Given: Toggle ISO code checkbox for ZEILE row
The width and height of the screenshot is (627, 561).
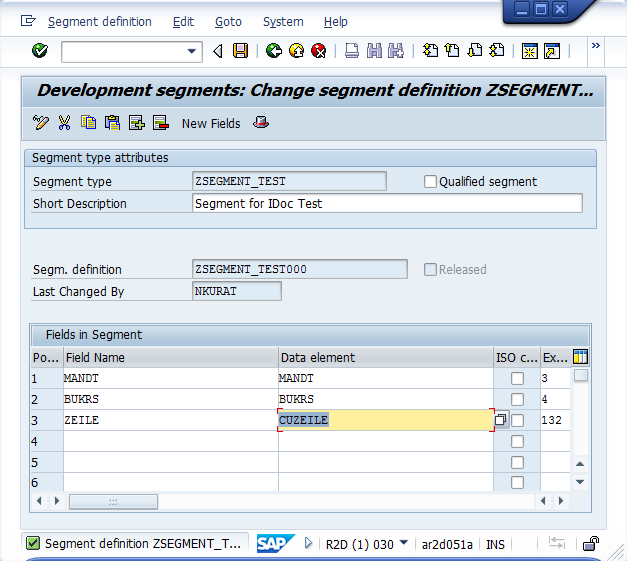Looking at the screenshot, I should click(x=517, y=420).
